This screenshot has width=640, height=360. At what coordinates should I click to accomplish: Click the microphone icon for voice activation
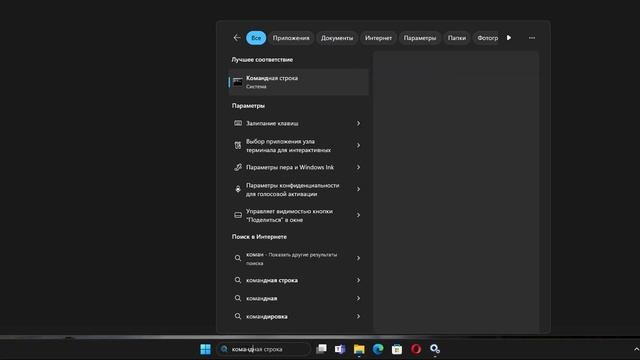point(238,189)
